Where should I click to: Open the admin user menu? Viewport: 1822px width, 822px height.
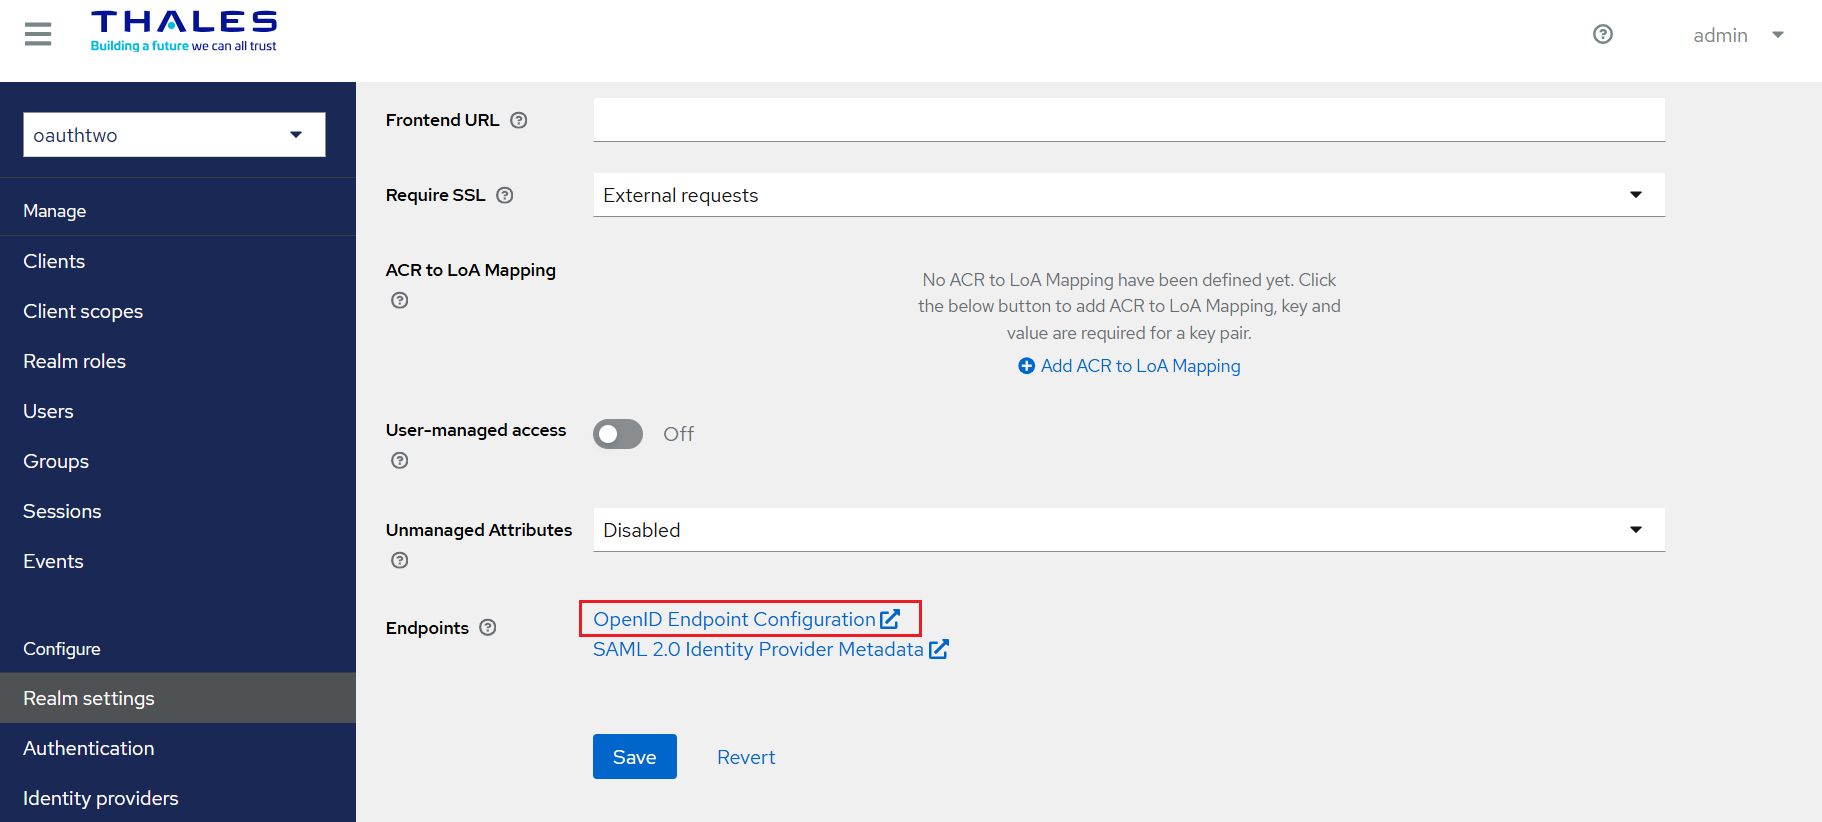pyautogui.click(x=1737, y=35)
